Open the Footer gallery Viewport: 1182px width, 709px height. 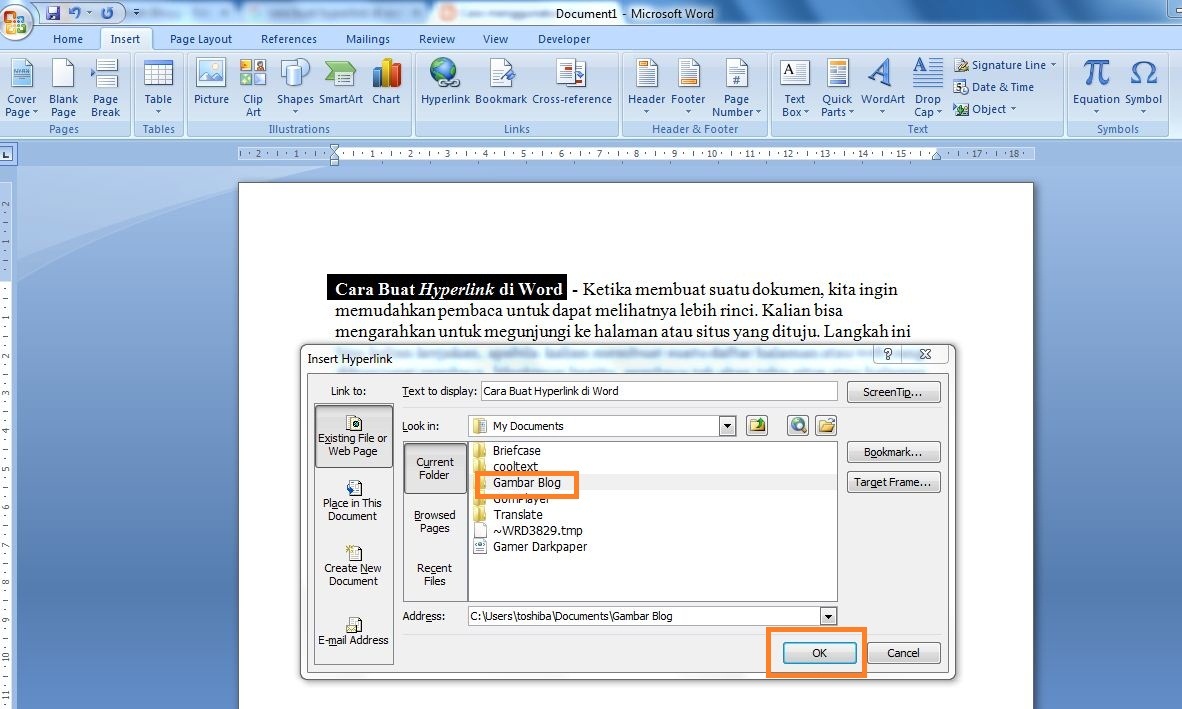tap(688, 87)
